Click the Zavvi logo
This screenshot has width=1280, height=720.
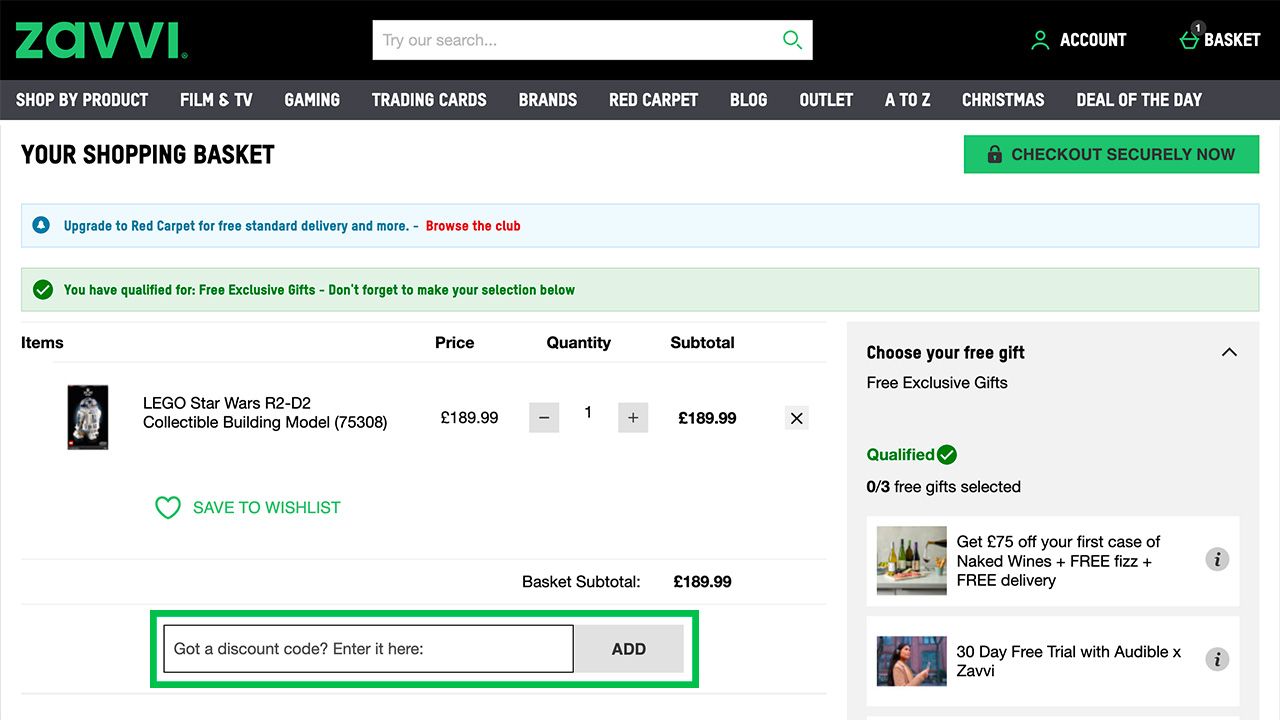(101, 40)
